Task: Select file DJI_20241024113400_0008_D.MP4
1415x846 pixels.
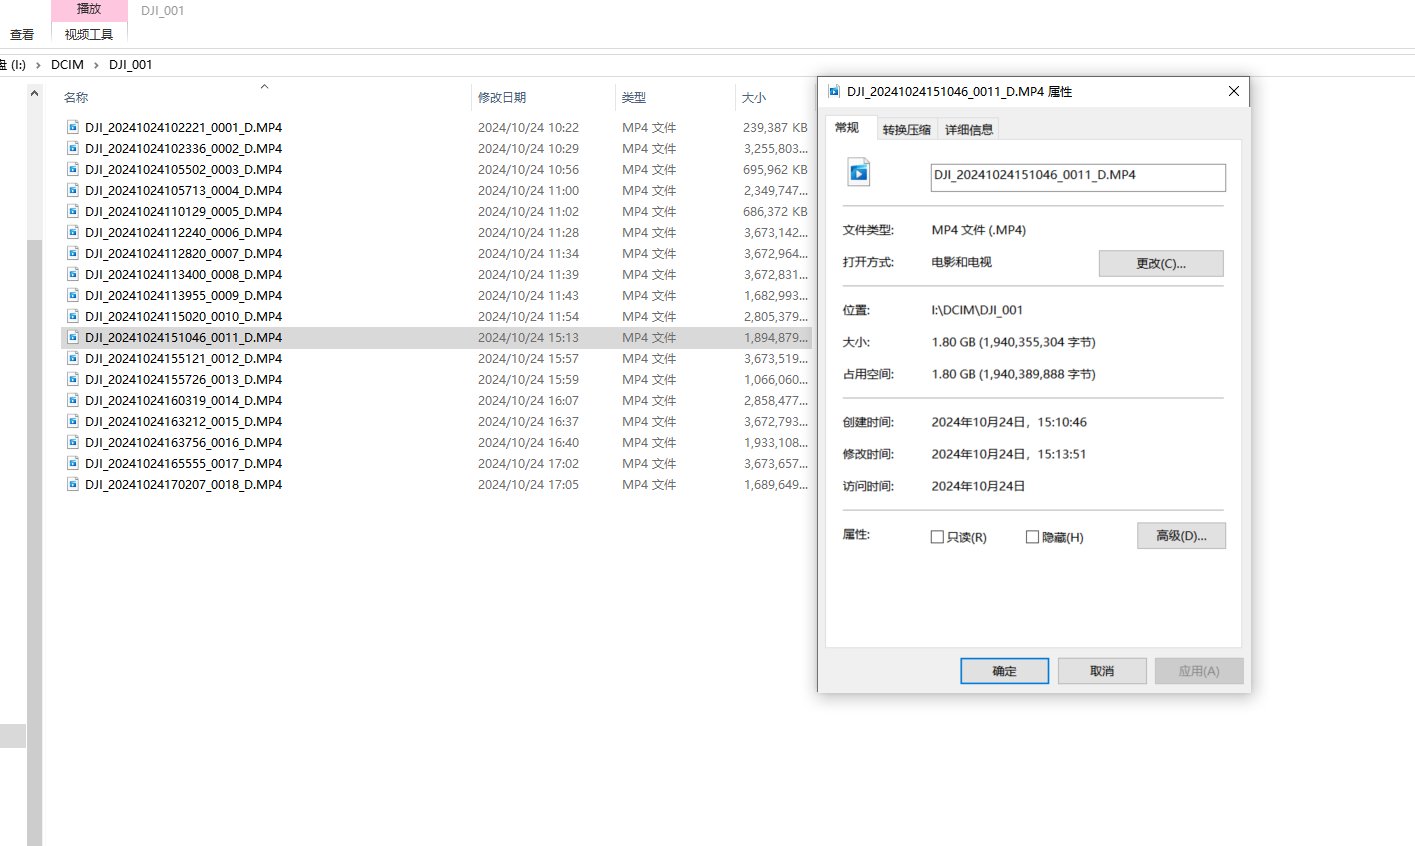Action: [183, 274]
